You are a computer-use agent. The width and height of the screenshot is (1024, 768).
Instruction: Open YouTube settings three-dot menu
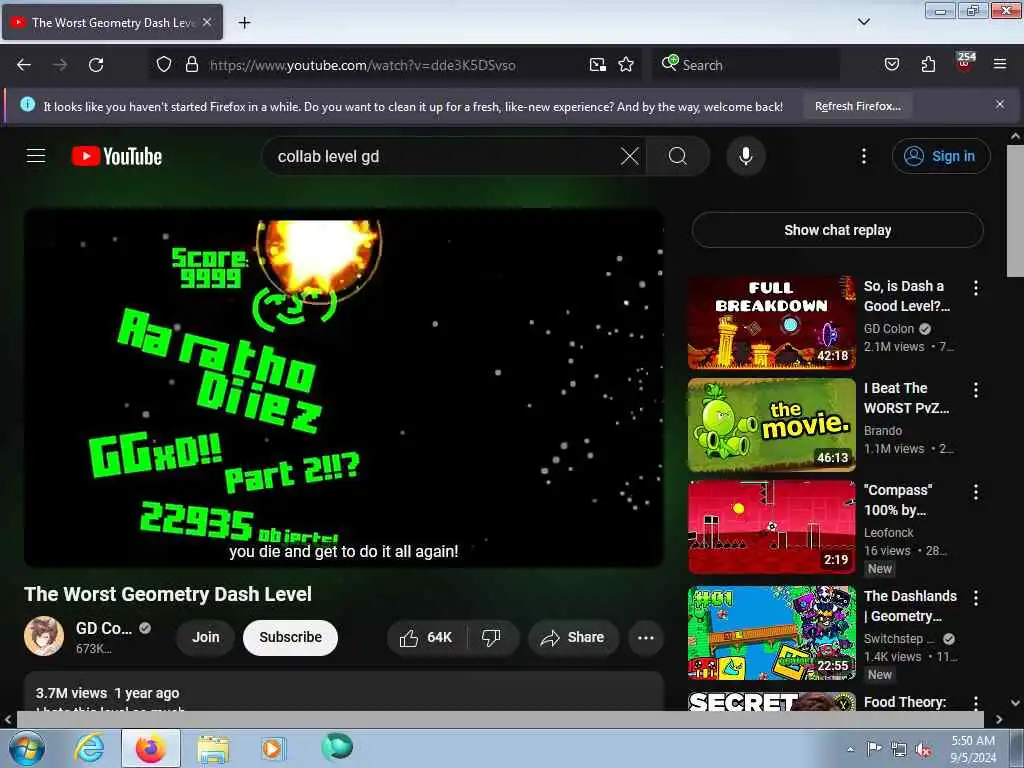click(x=863, y=156)
